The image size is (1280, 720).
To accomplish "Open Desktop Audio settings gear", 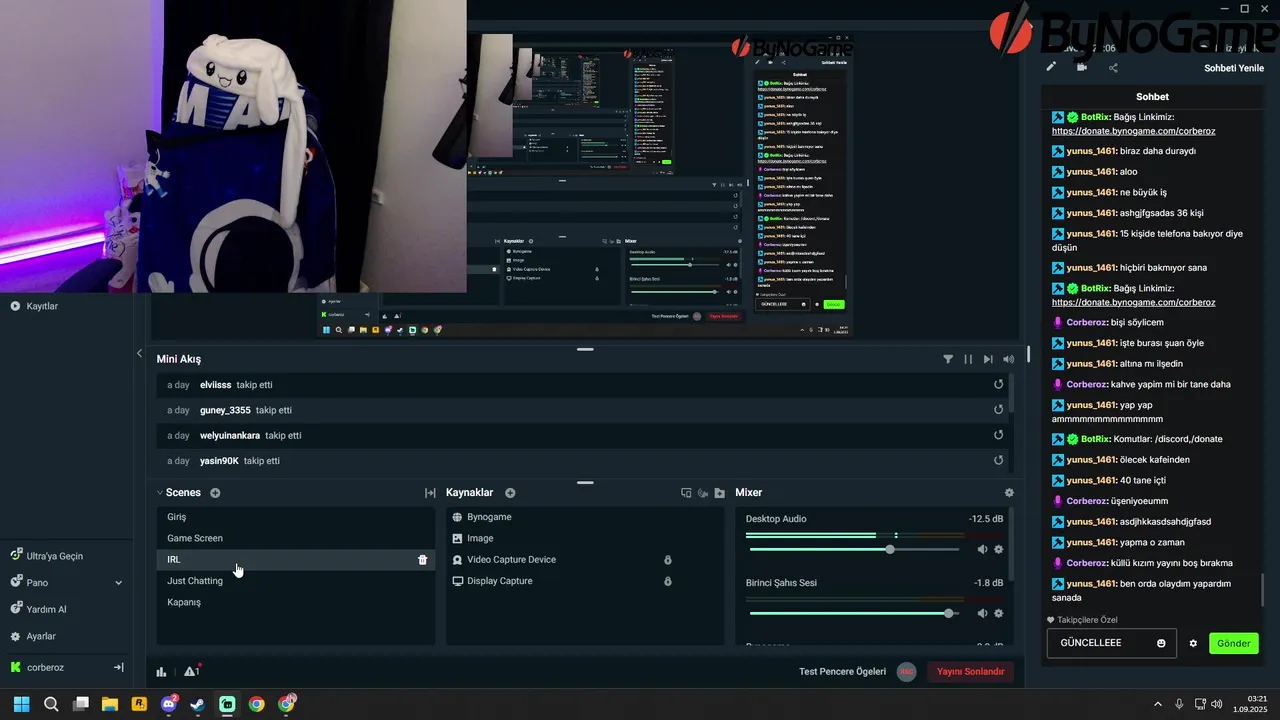I will (998, 549).
